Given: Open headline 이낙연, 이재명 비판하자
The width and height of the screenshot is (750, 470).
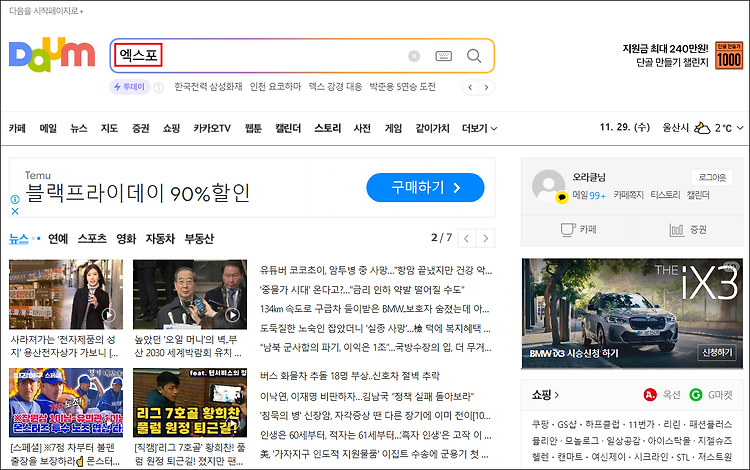Looking at the screenshot, I should click(367, 396).
